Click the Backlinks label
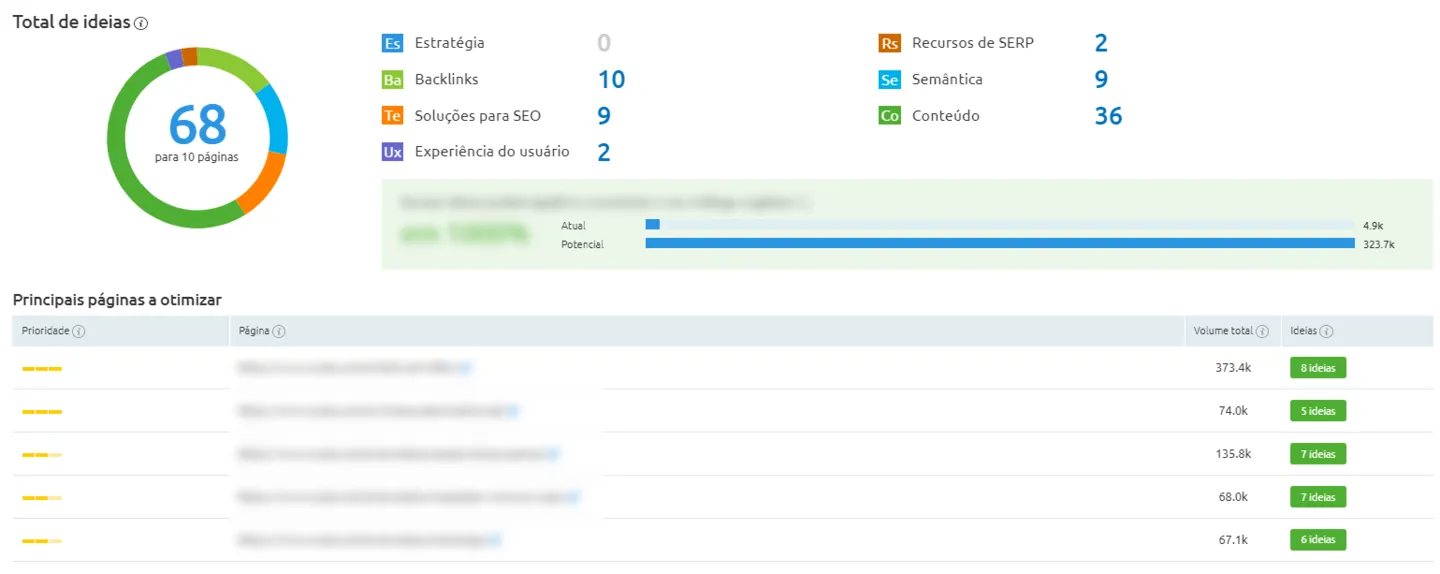Viewport: 1440px width, 574px height. 446,79
